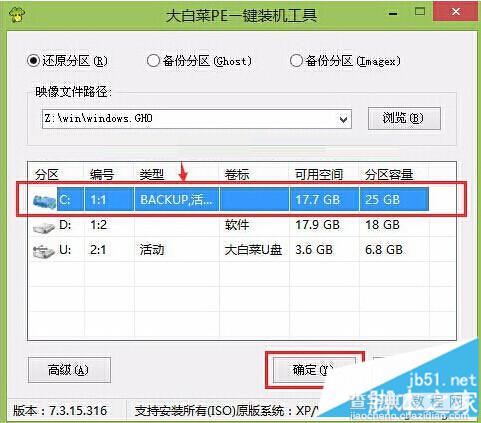Click the 18 GB capacity cell
This screenshot has height=423, width=481.
pyautogui.click(x=382, y=225)
